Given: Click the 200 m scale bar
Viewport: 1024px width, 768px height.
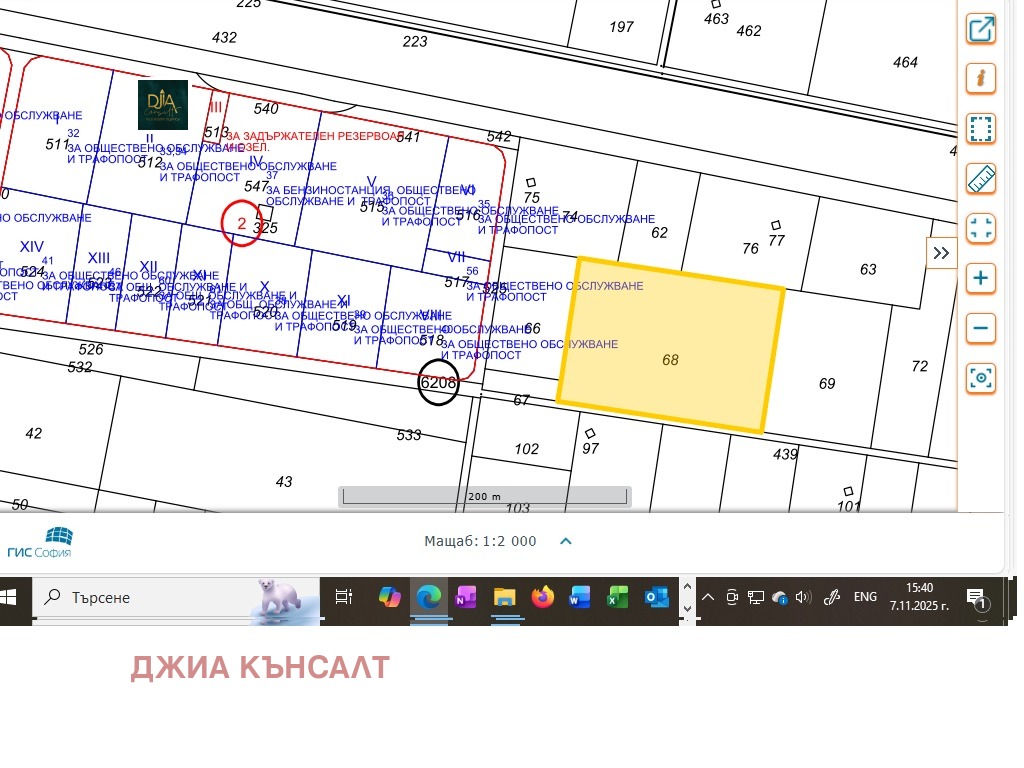Looking at the screenshot, I should coord(484,496).
